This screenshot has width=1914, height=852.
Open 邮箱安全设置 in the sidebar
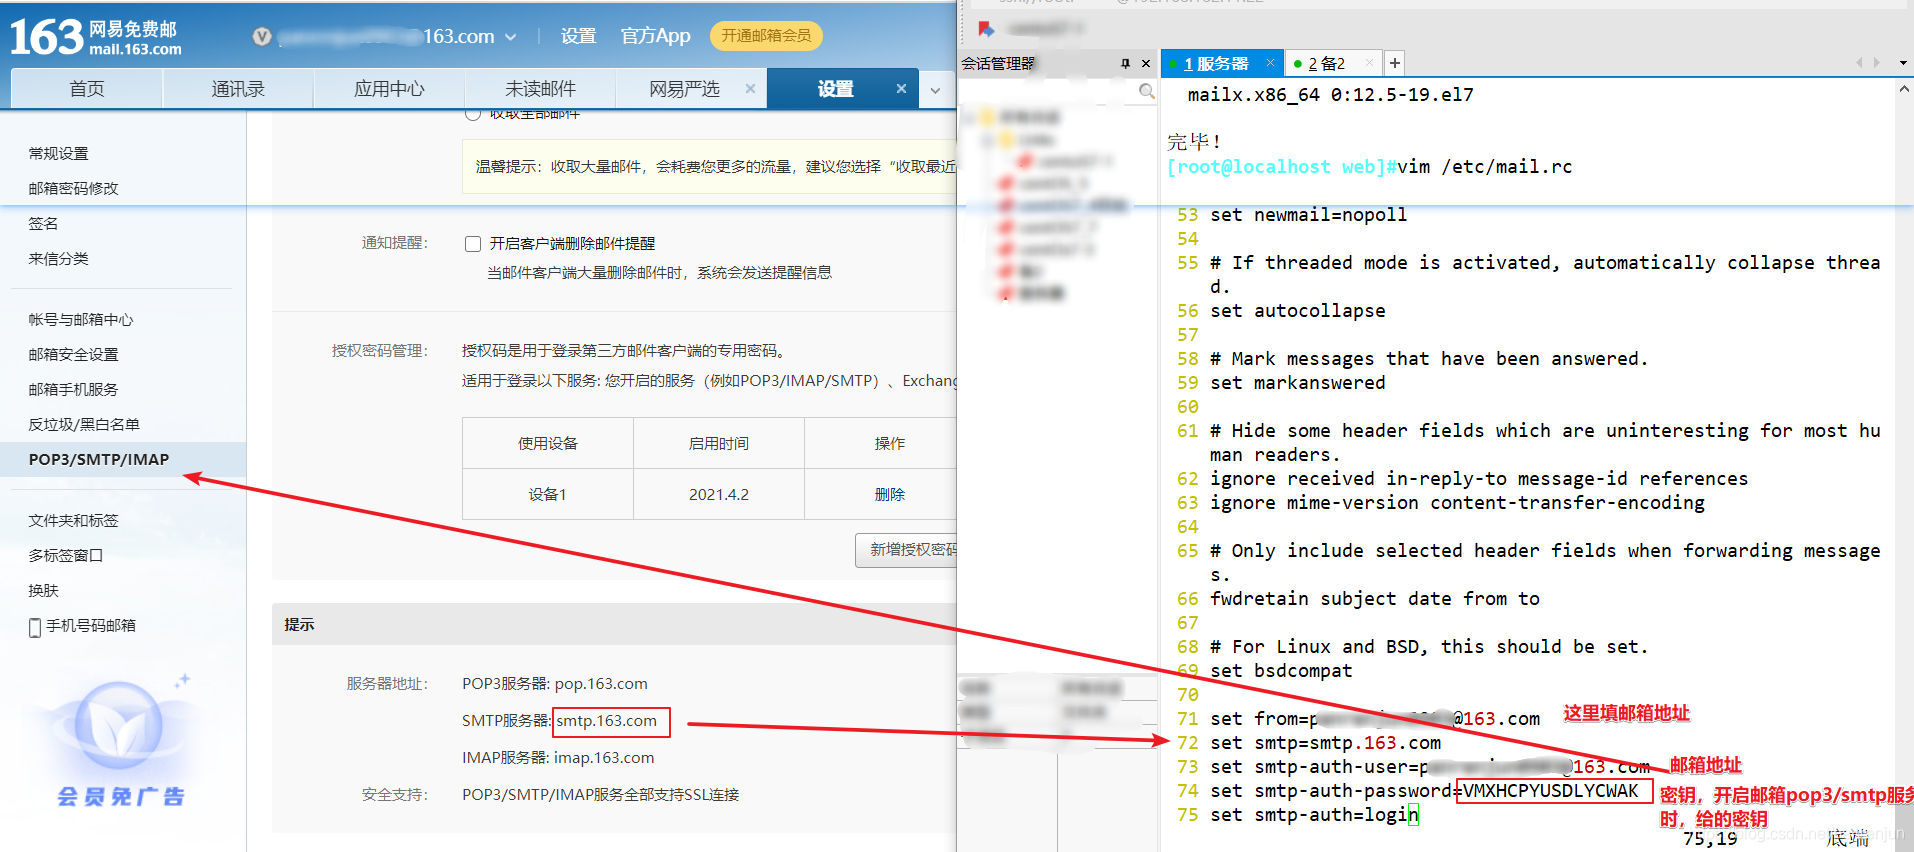[x=73, y=354]
